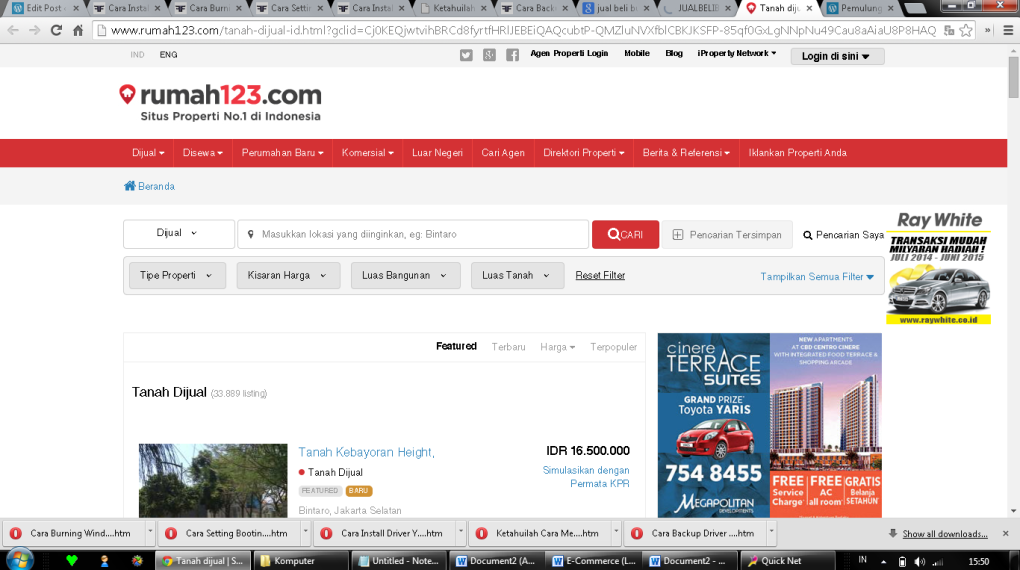Open the Disewa navigation menu

(x=202, y=153)
